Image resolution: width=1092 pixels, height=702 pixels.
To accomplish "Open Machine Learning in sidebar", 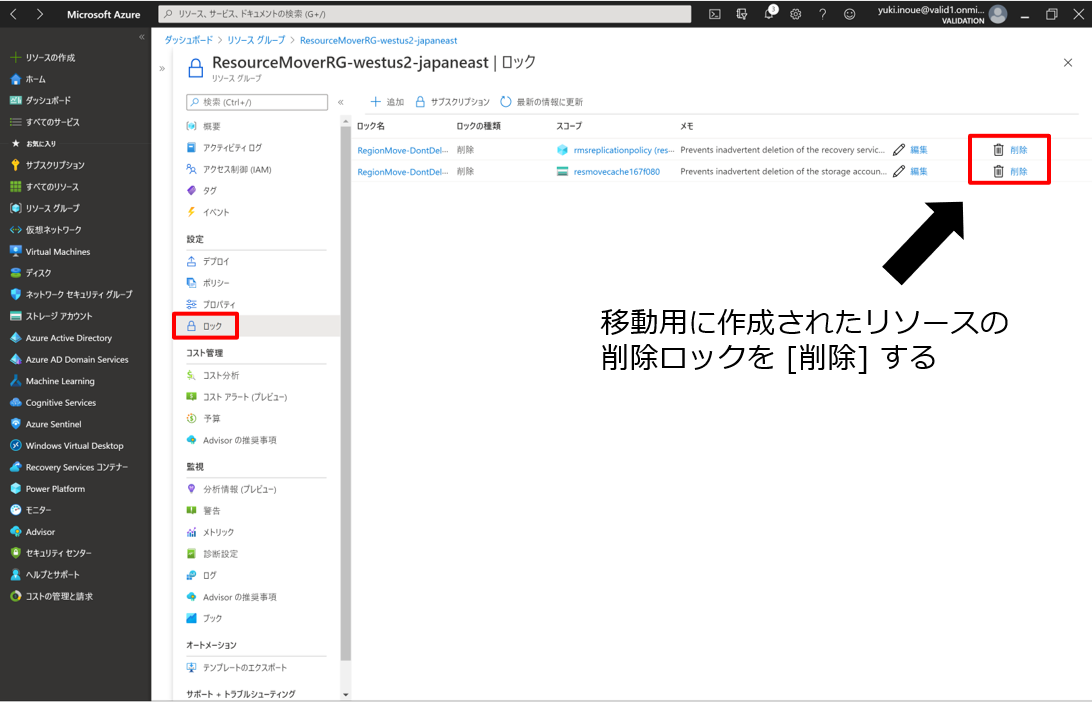I will click(52, 381).
